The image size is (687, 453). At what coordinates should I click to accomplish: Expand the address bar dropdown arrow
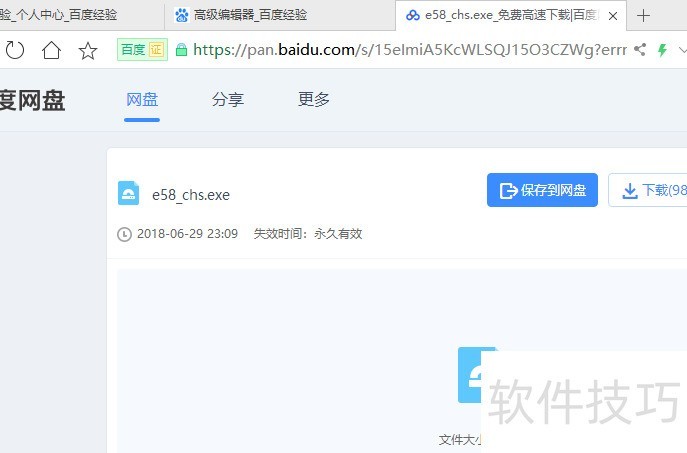pos(682,50)
